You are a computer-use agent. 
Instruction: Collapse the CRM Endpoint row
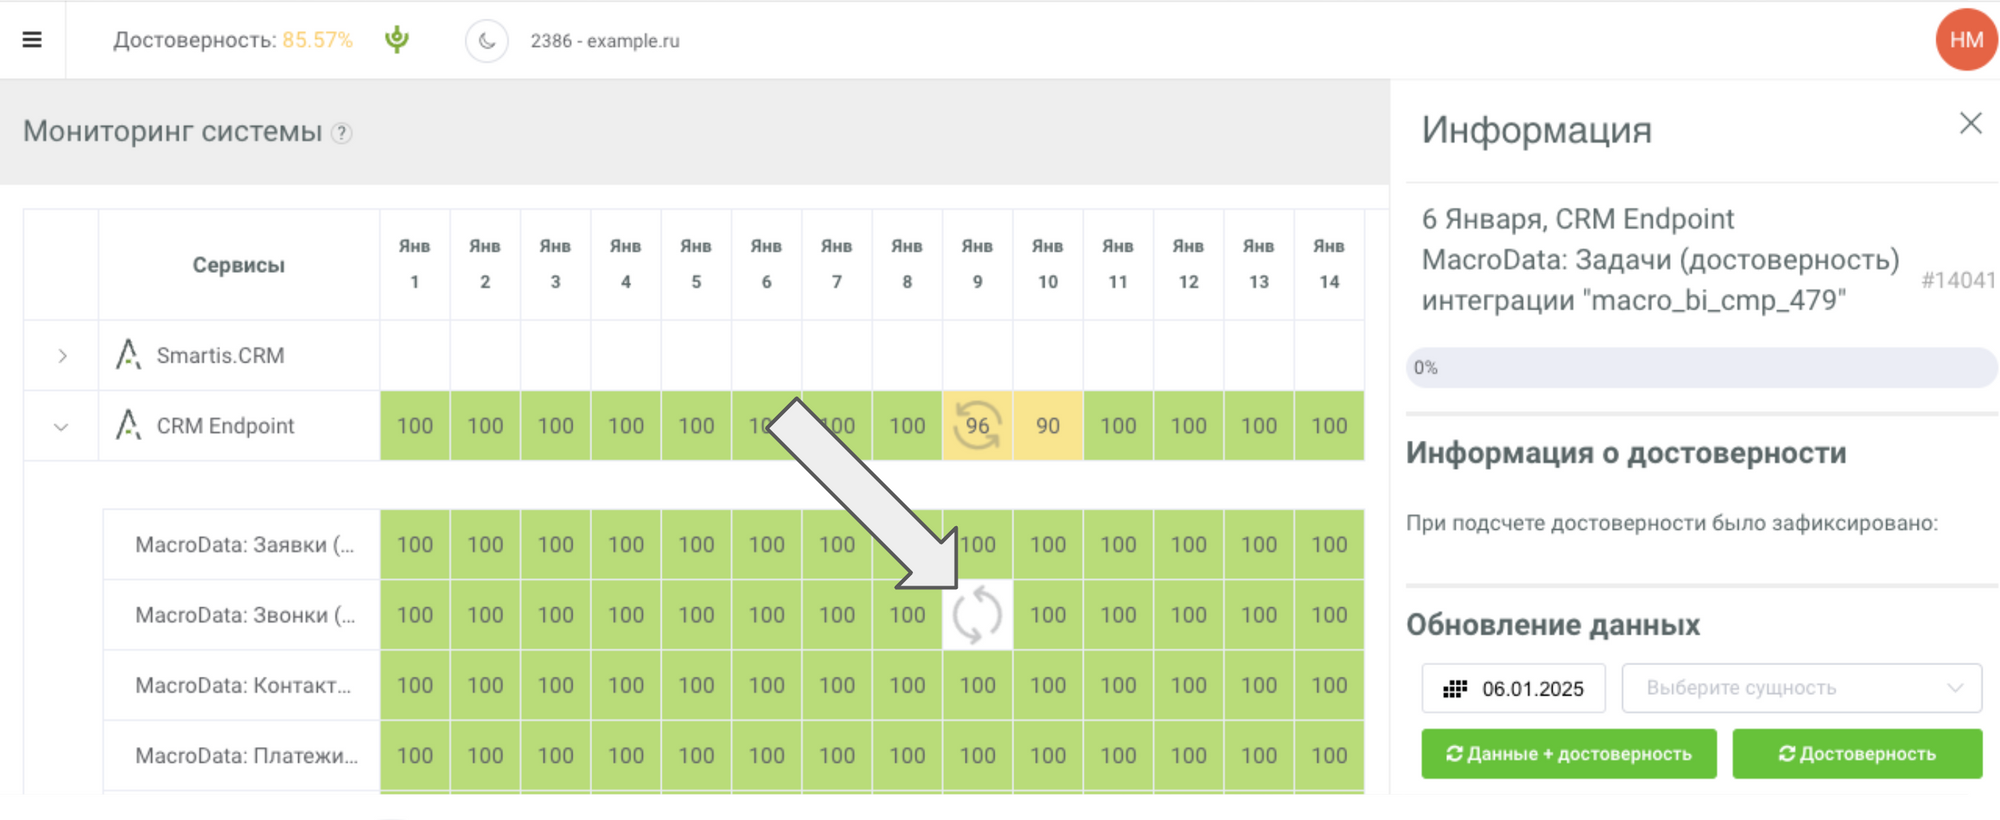coord(61,427)
